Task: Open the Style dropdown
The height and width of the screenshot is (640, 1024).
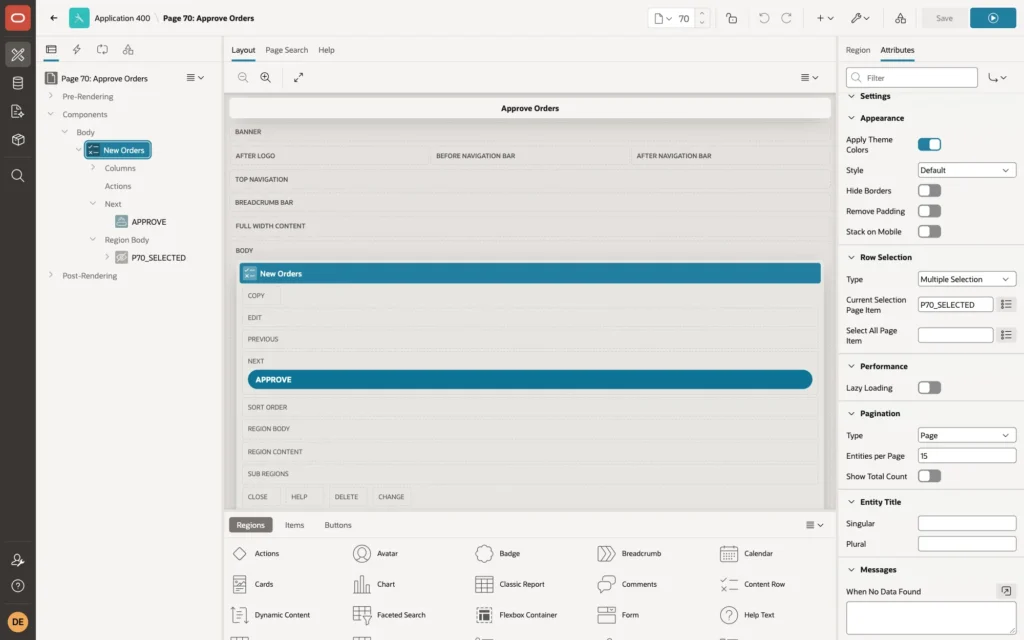Action: pos(967,170)
